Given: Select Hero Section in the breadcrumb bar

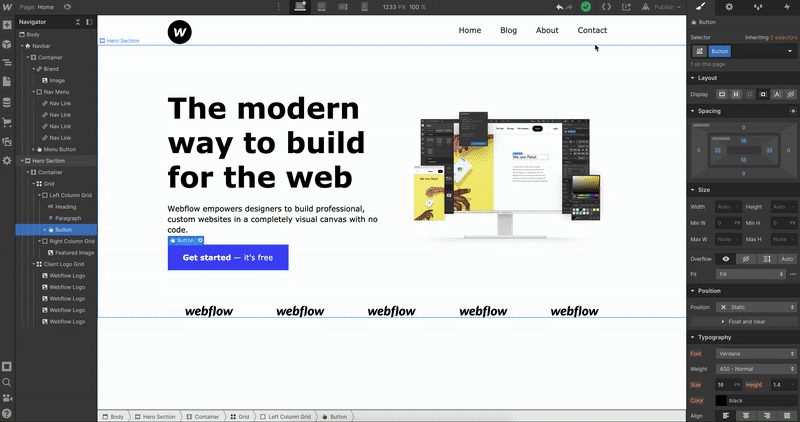Looking at the screenshot, I should (159, 416).
